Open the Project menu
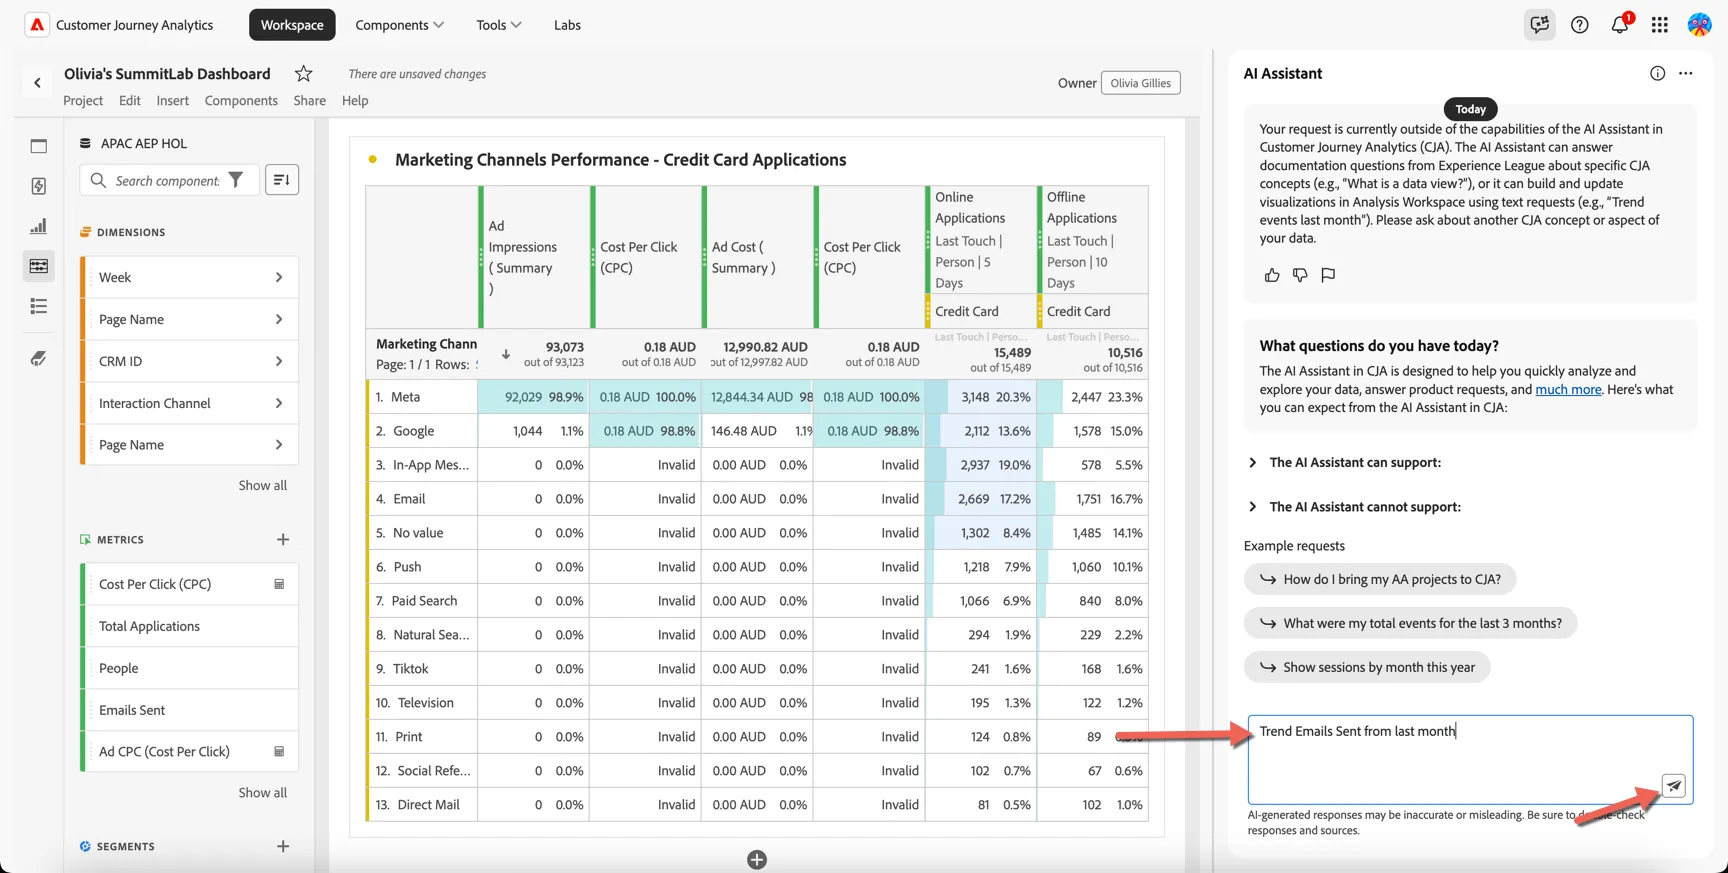The width and height of the screenshot is (1728, 873). click(x=83, y=100)
